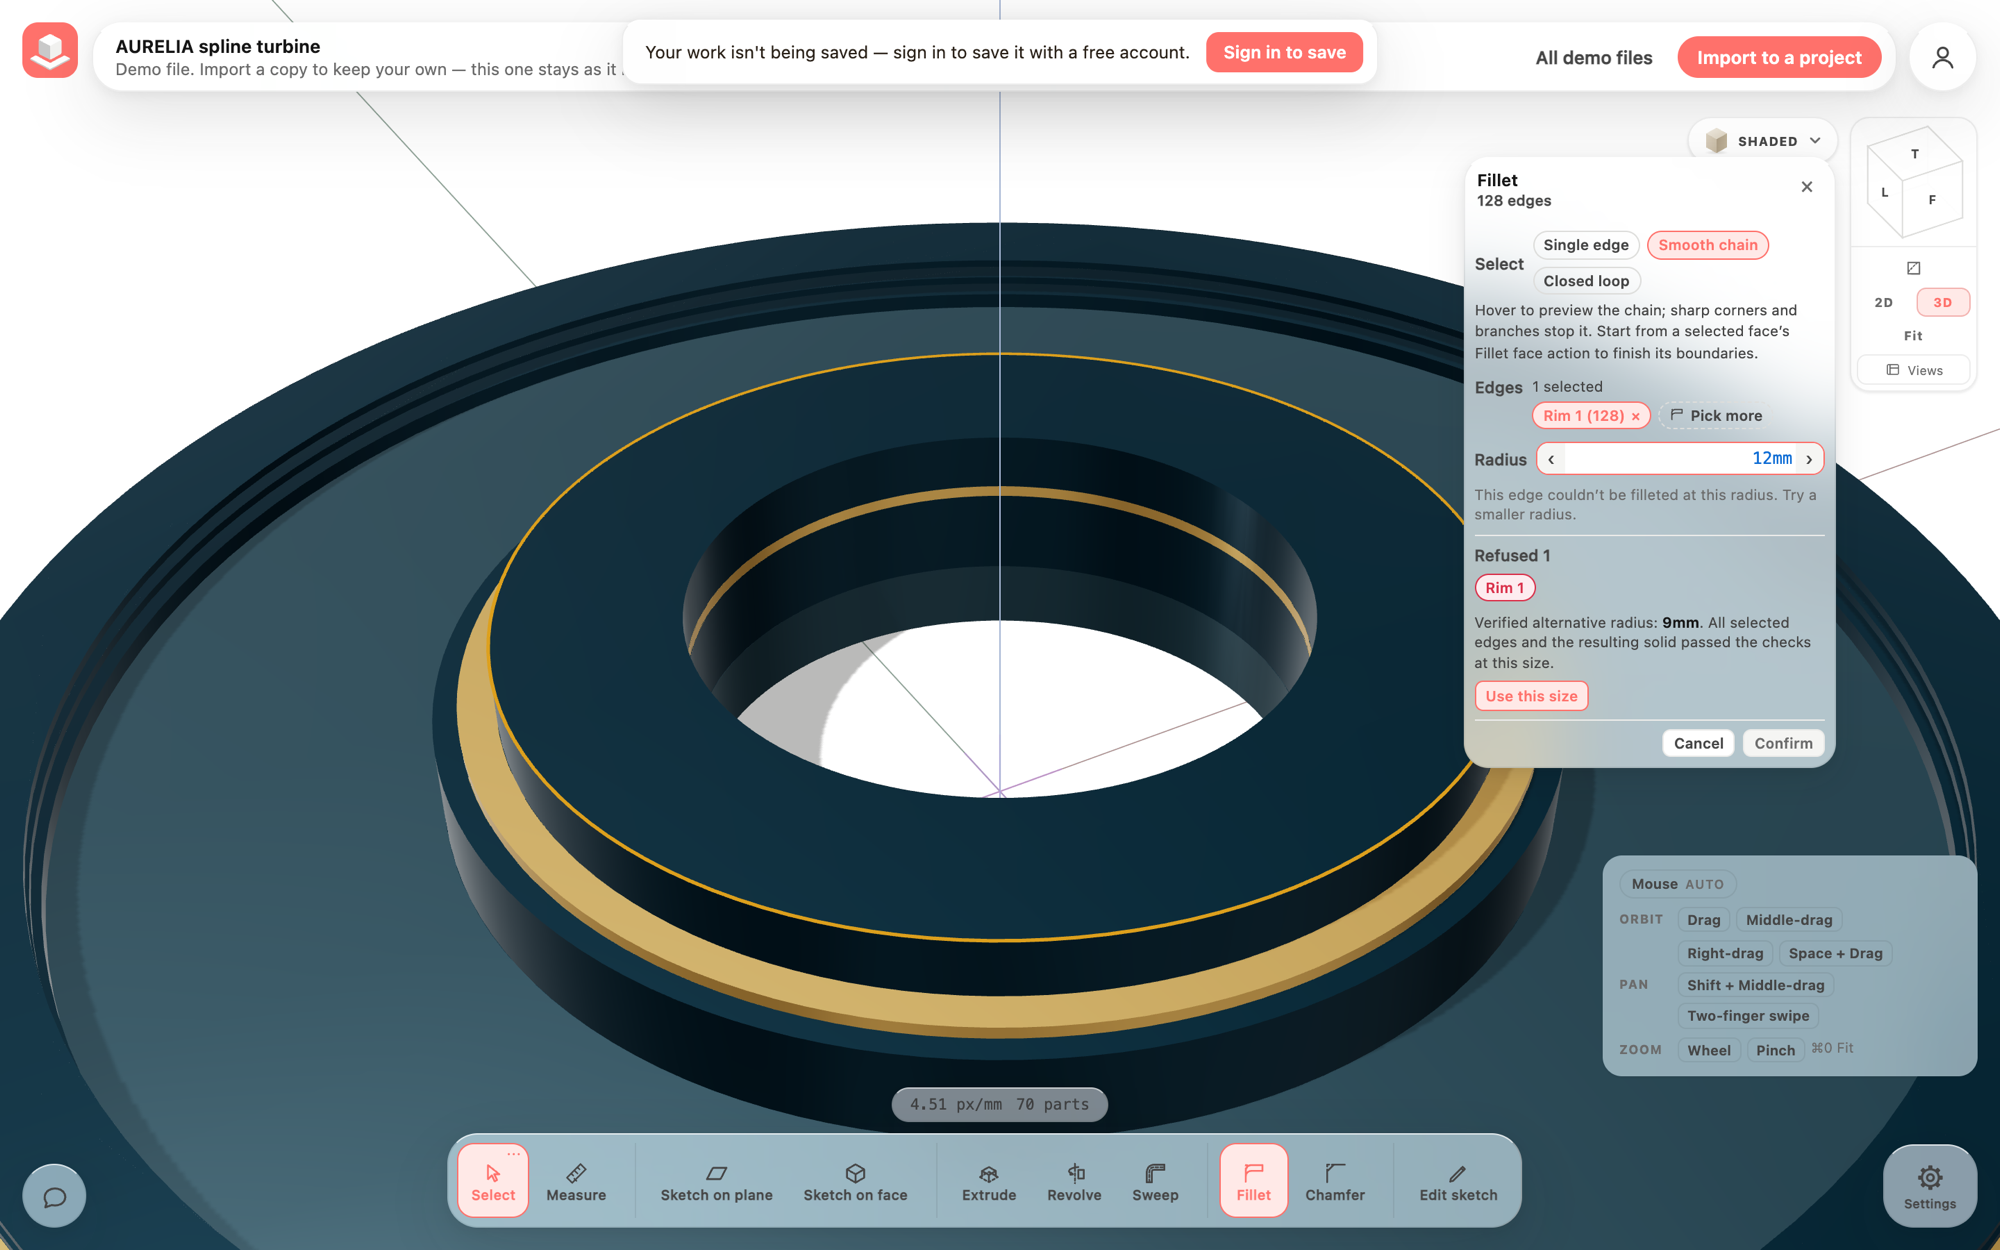Select the Smooth chain mode
The width and height of the screenshot is (2000, 1250).
point(1708,245)
